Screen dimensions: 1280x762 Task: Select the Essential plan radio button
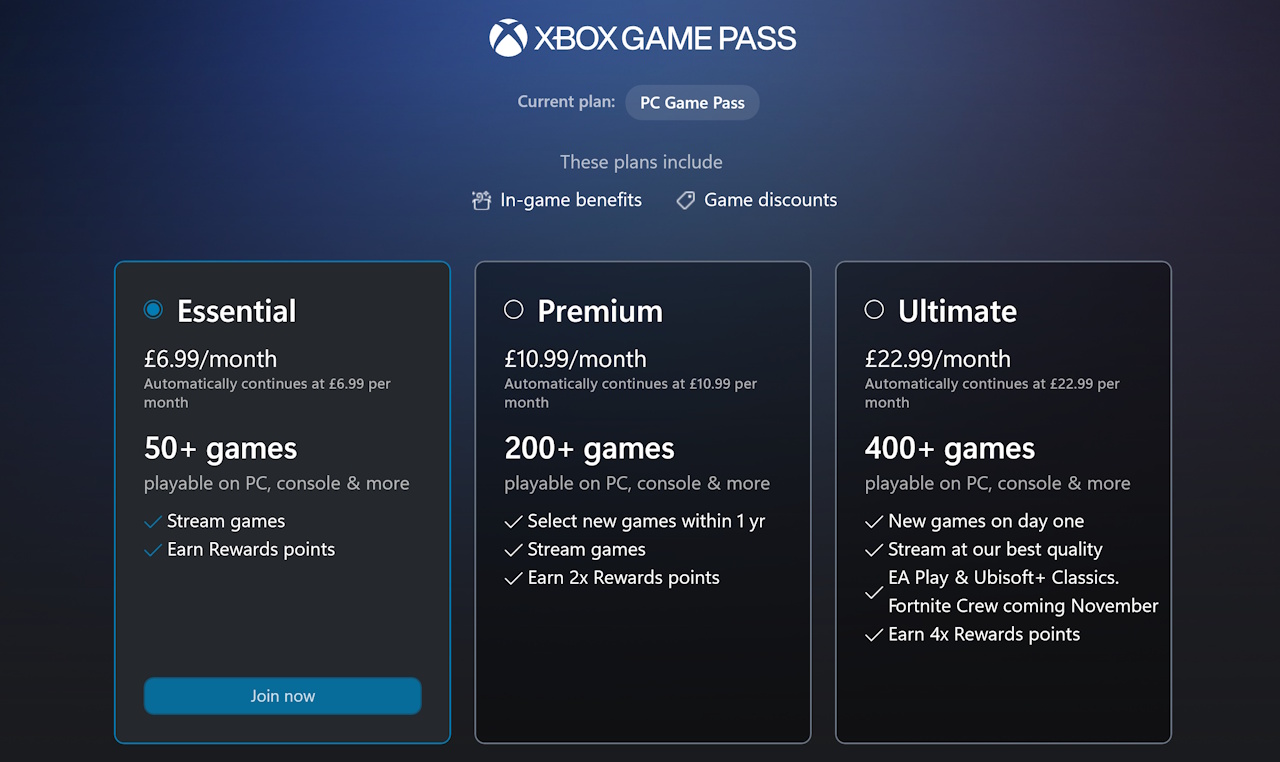click(x=153, y=310)
